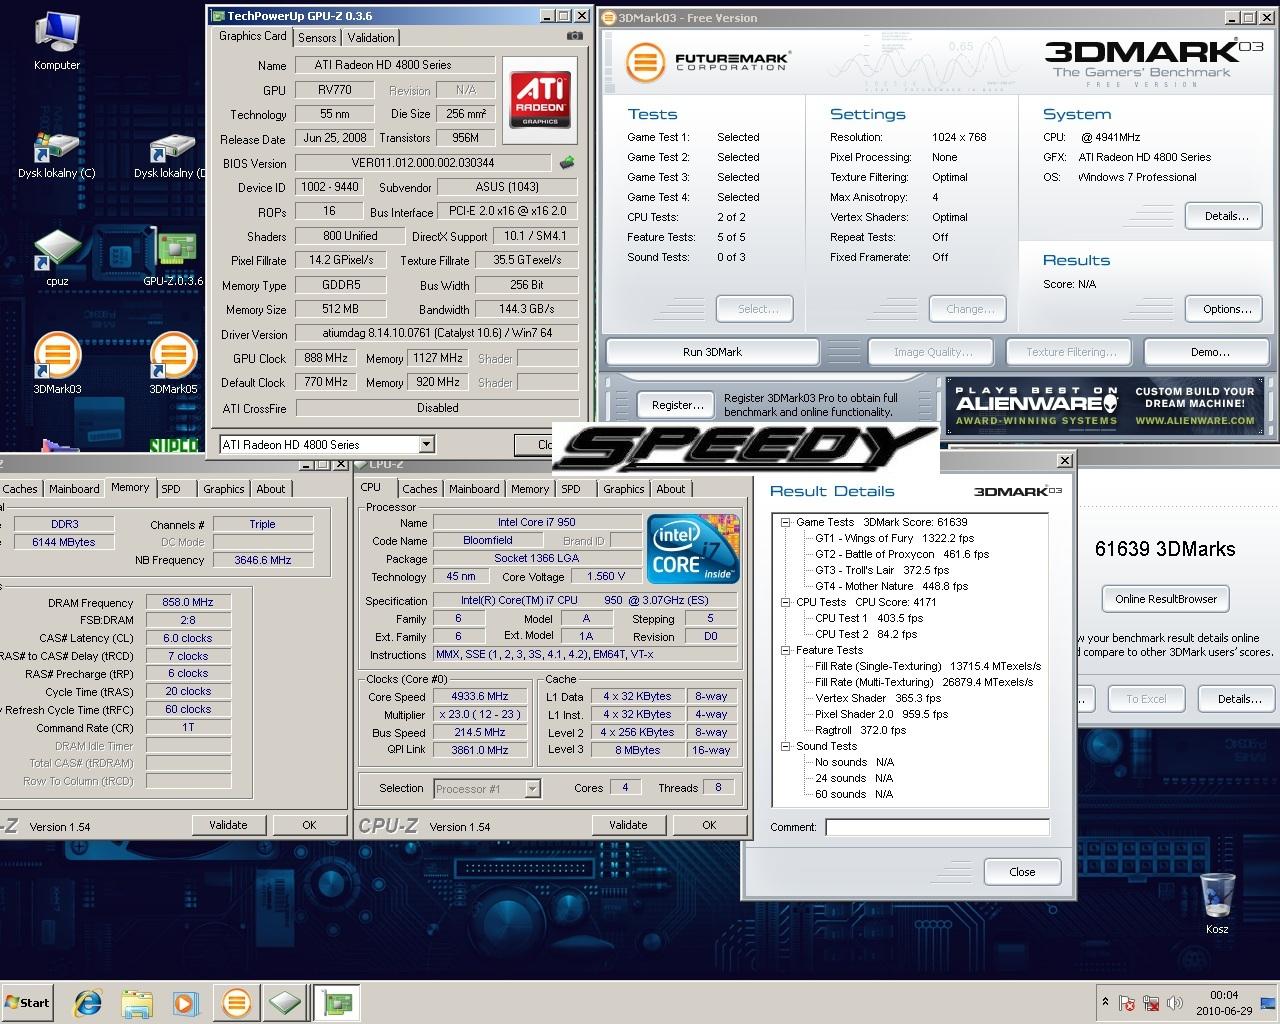
Task: Click the 858.0 MHz DRAM Frequency value
Action: [x=188, y=602]
